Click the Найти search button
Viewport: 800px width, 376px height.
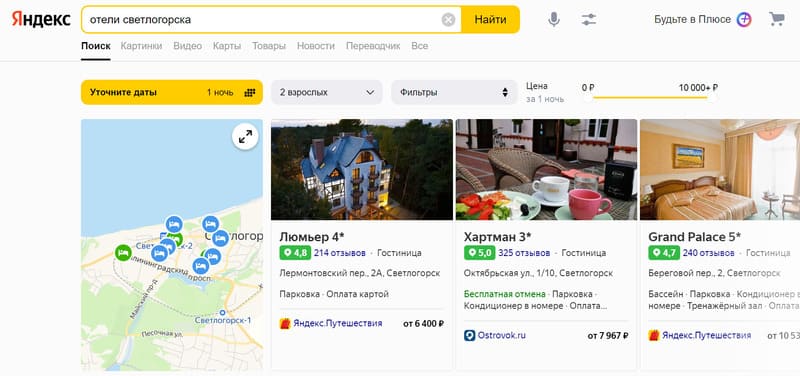coord(490,19)
